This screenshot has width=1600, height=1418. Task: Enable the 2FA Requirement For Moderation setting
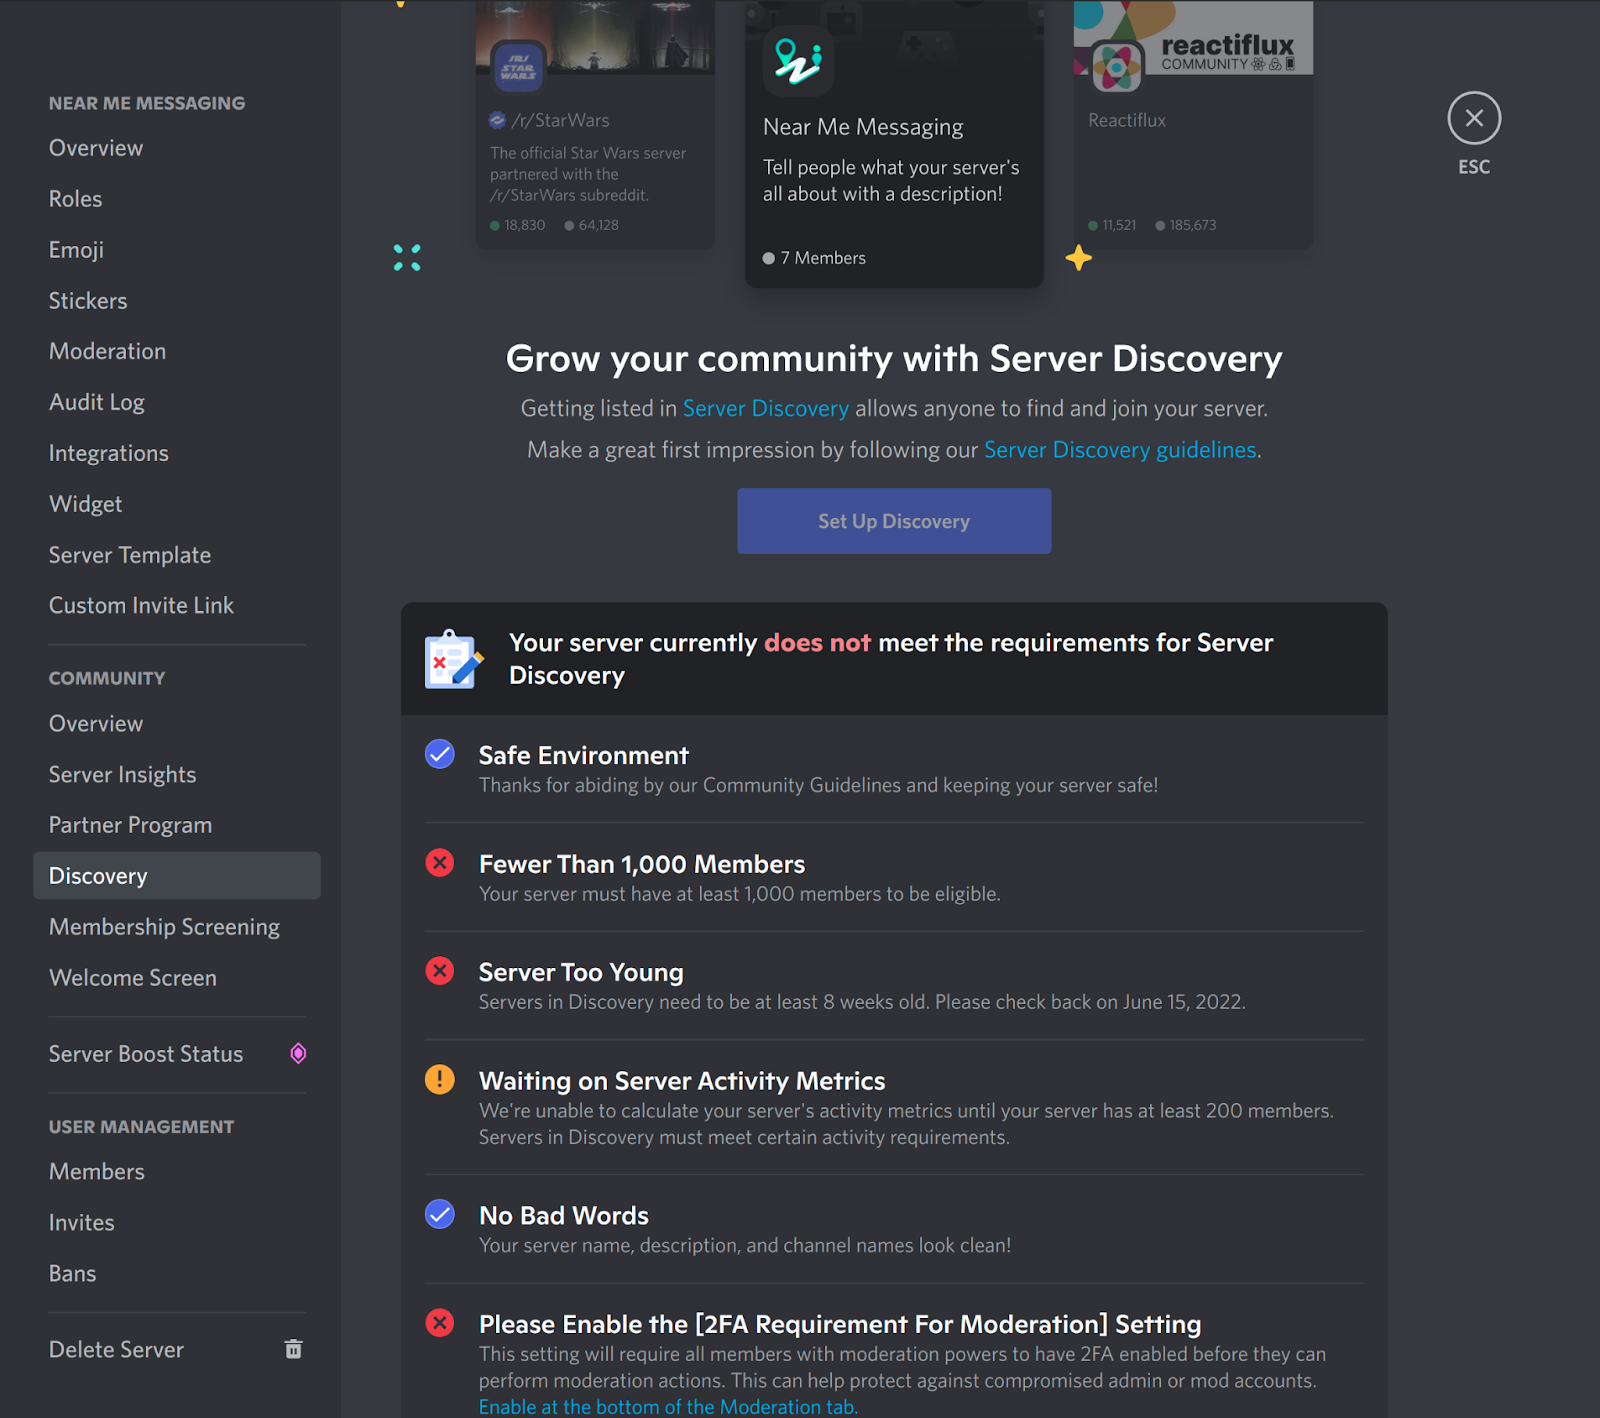pyautogui.click(x=668, y=1406)
